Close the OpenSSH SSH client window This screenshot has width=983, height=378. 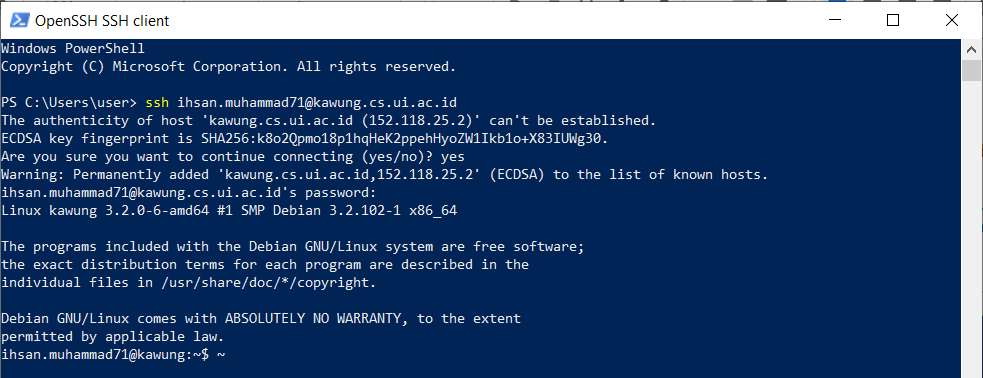[x=951, y=21]
